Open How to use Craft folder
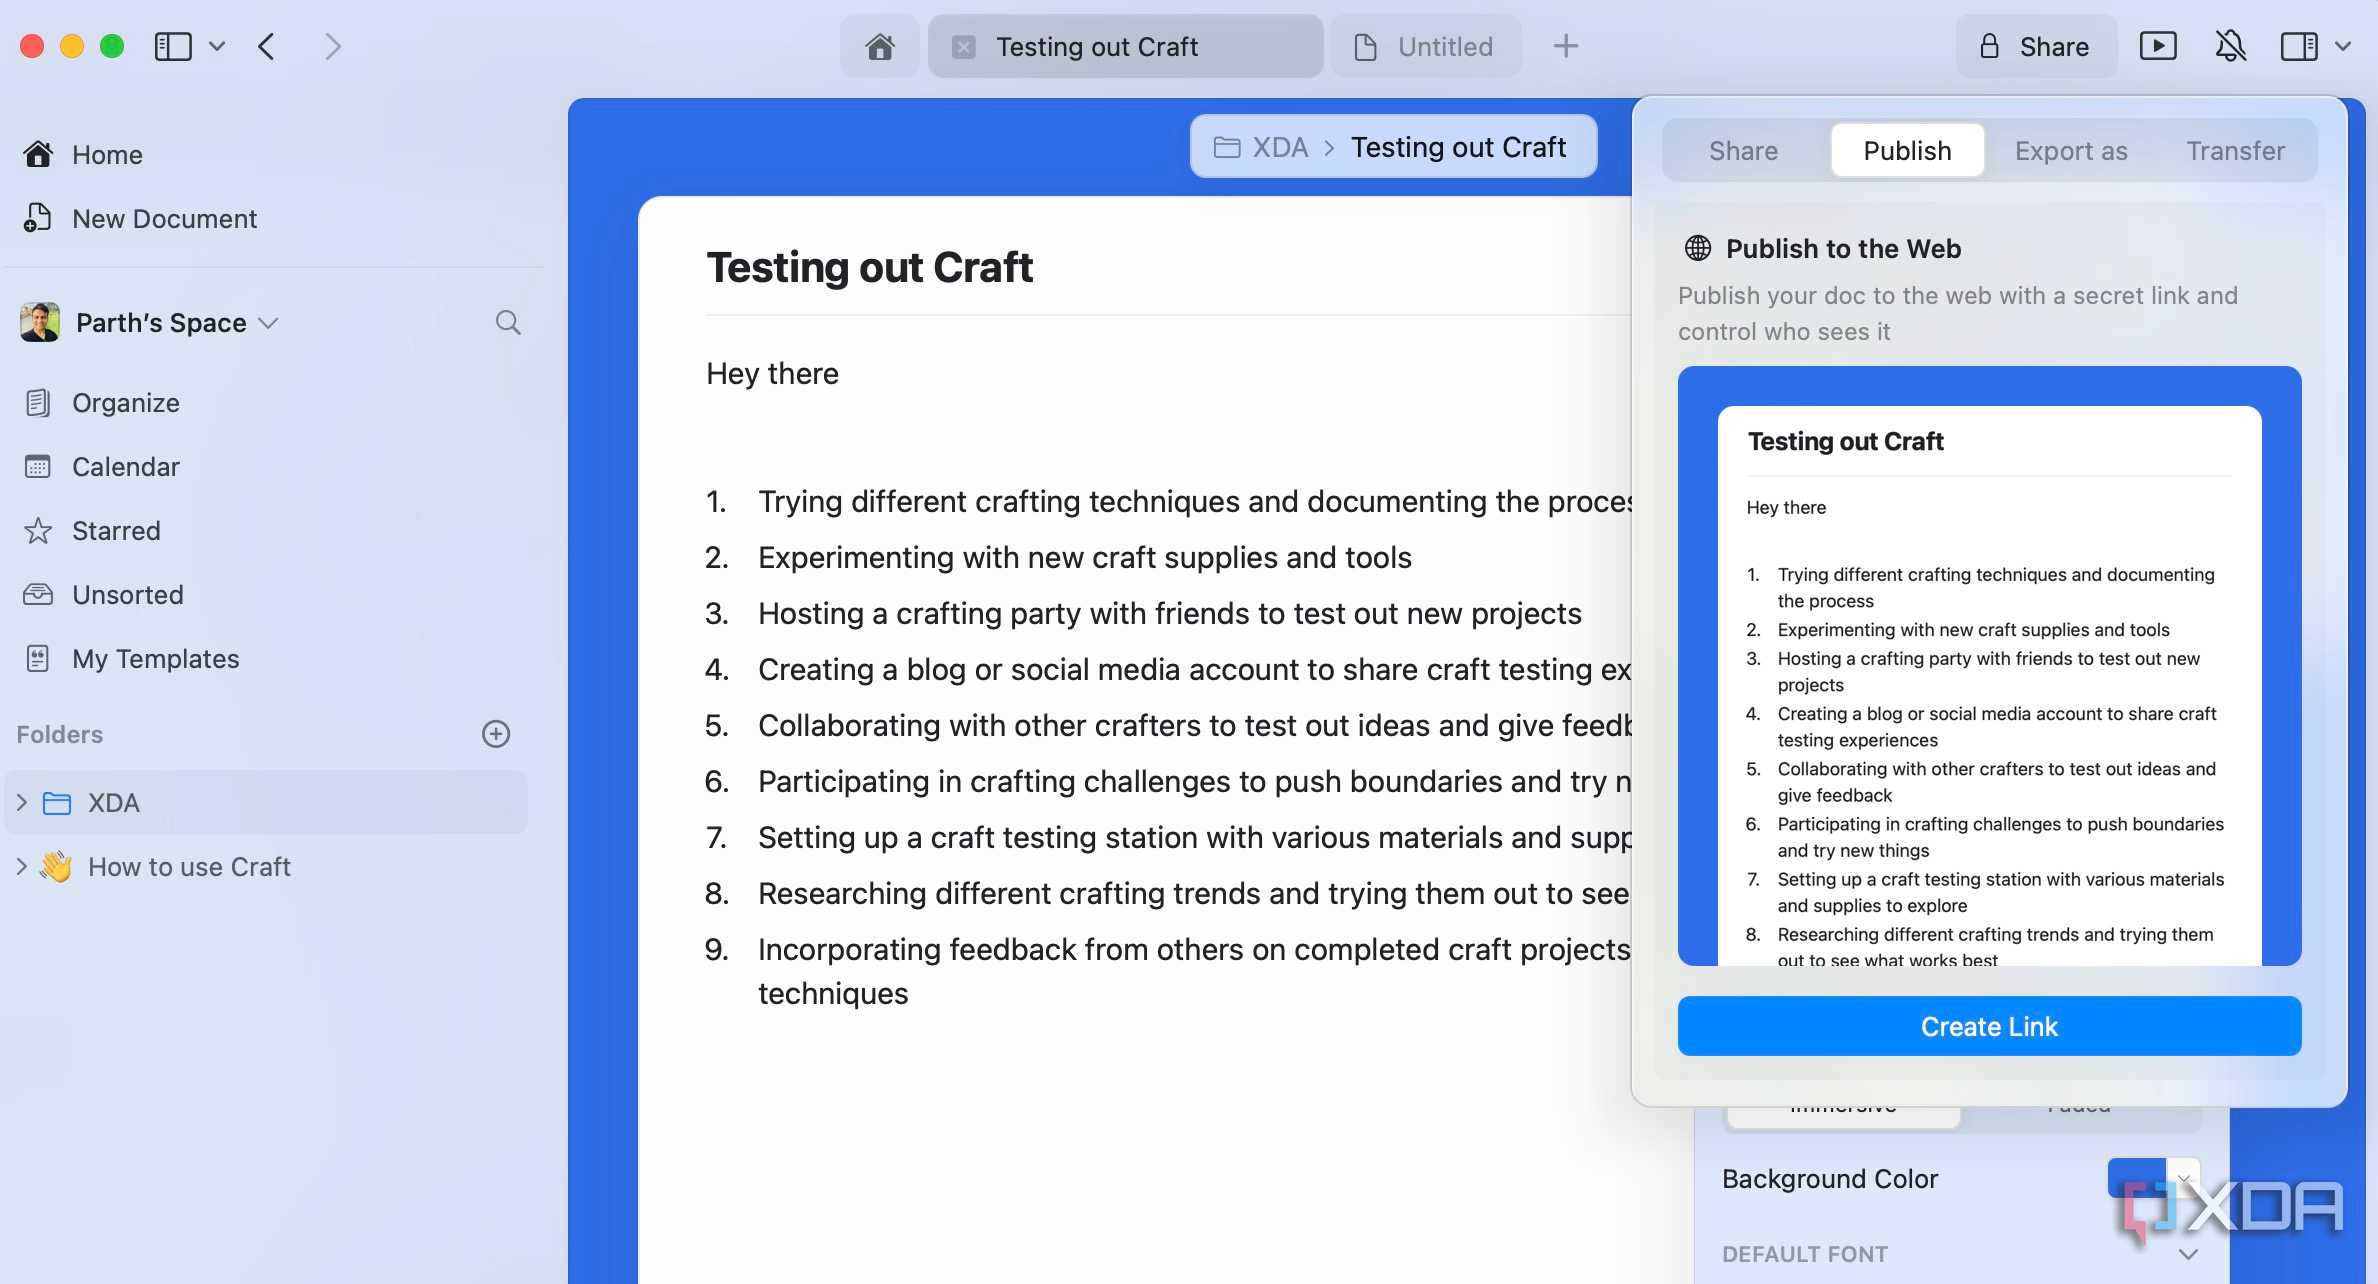 pos(189,866)
